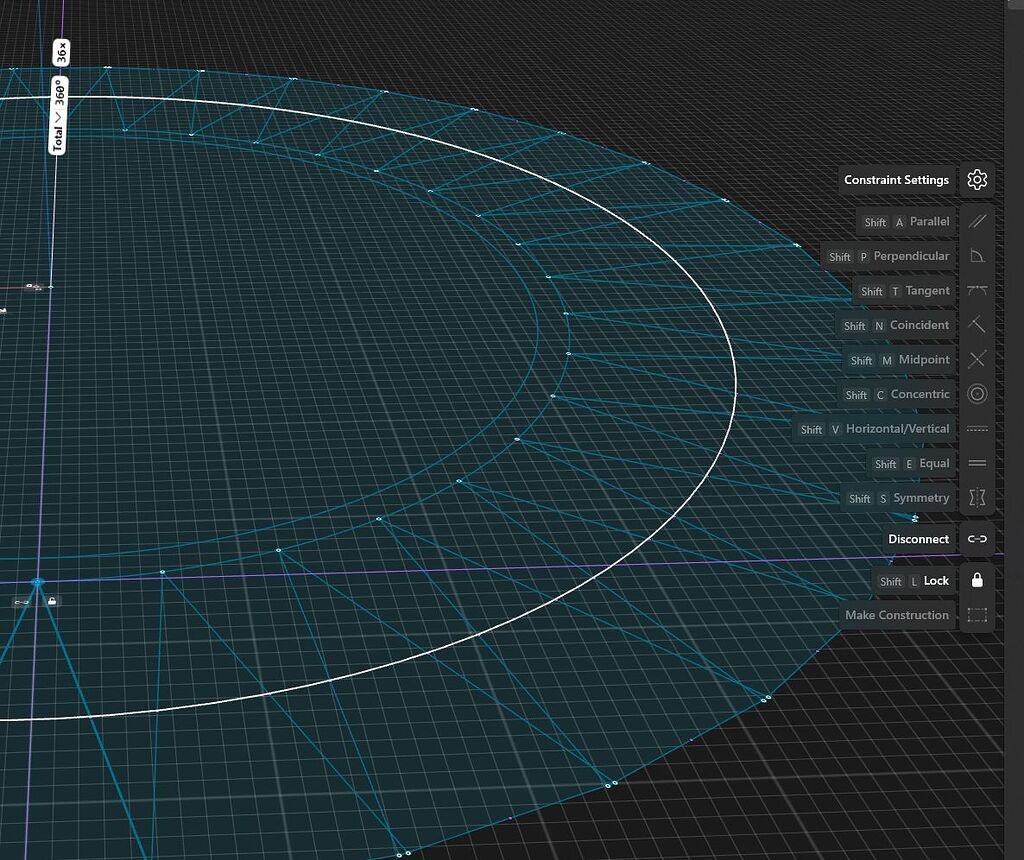Image resolution: width=1024 pixels, height=860 pixels.
Task: Toggle Make Construction on selected geometry
Action: 977,615
